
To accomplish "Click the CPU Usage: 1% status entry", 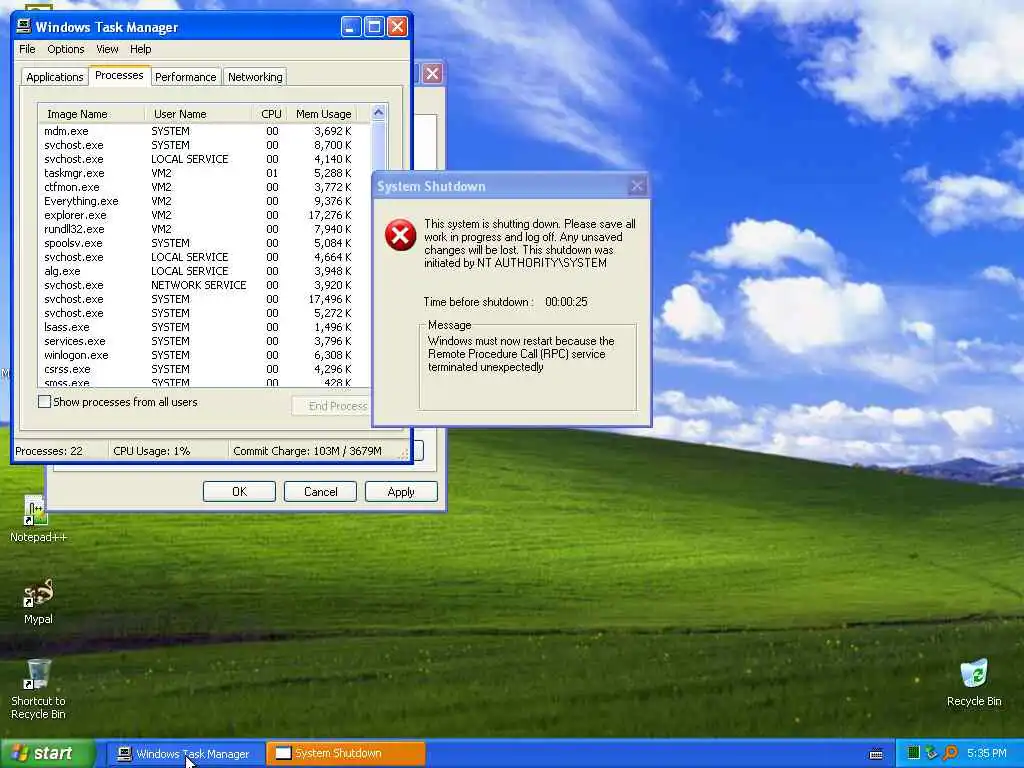I will coord(168,451).
